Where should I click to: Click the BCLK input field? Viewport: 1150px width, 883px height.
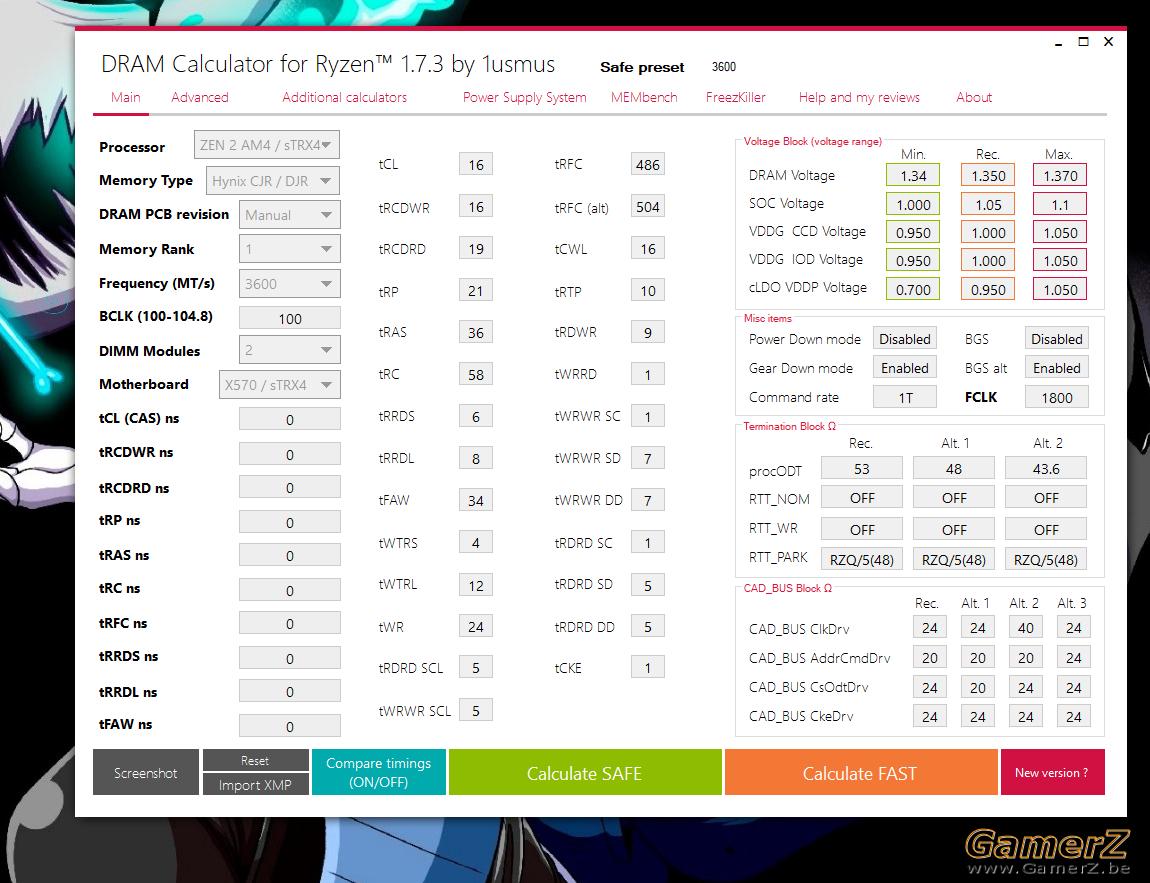click(x=290, y=318)
